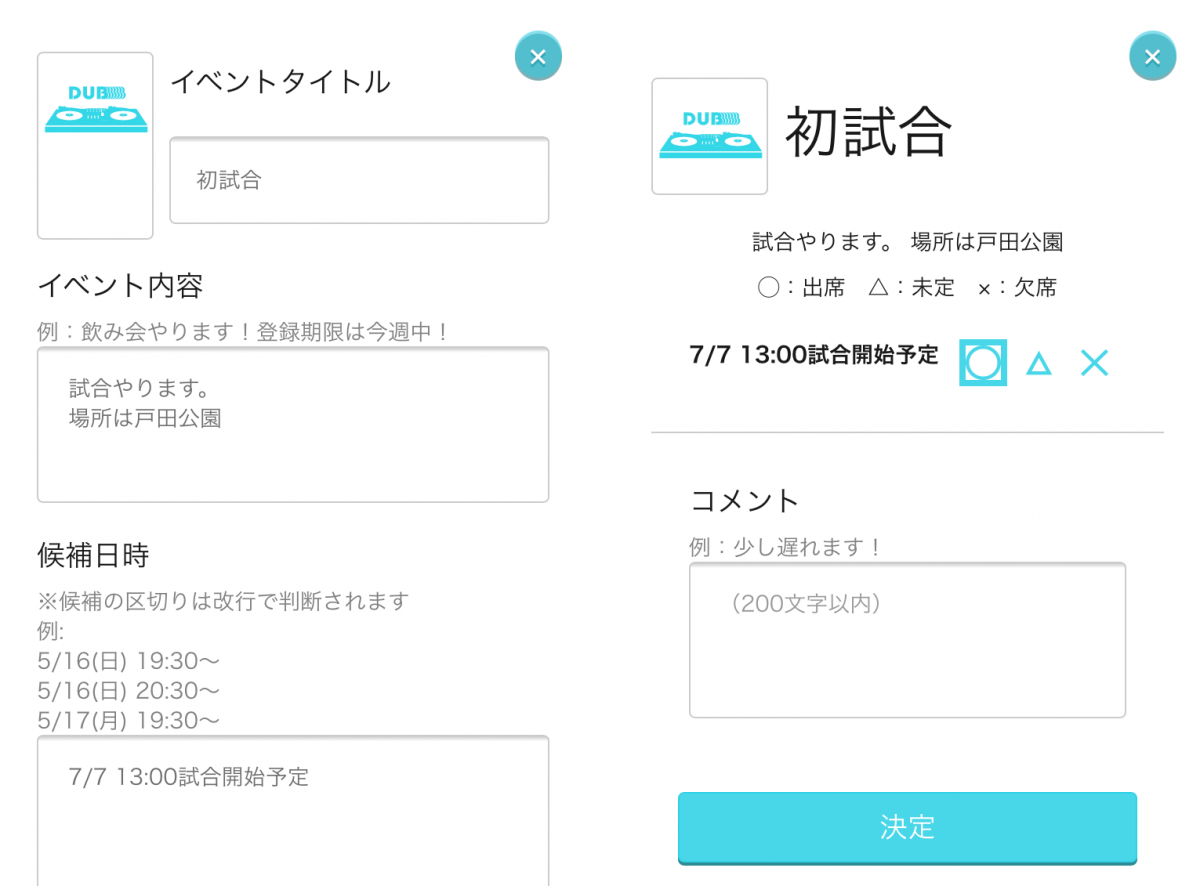Click the 候補日時 text area with 7/7 13:00試合開始予定
This screenshot has width=1200, height=886.
[x=293, y=811]
